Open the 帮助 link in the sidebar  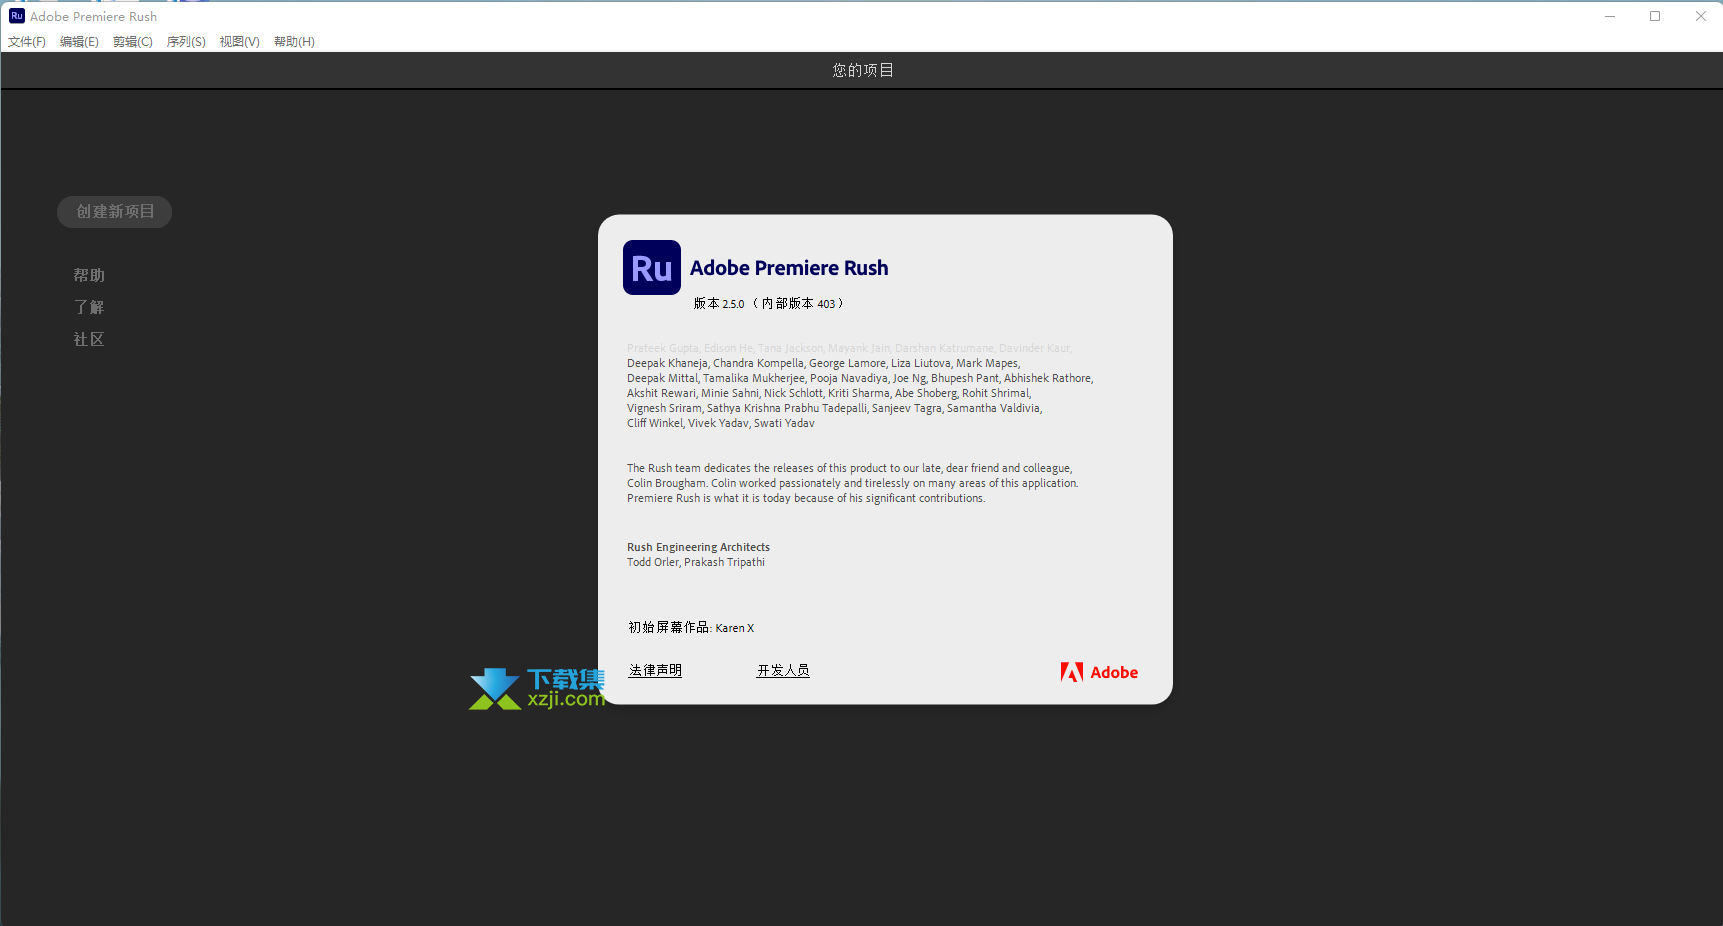click(89, 275)
